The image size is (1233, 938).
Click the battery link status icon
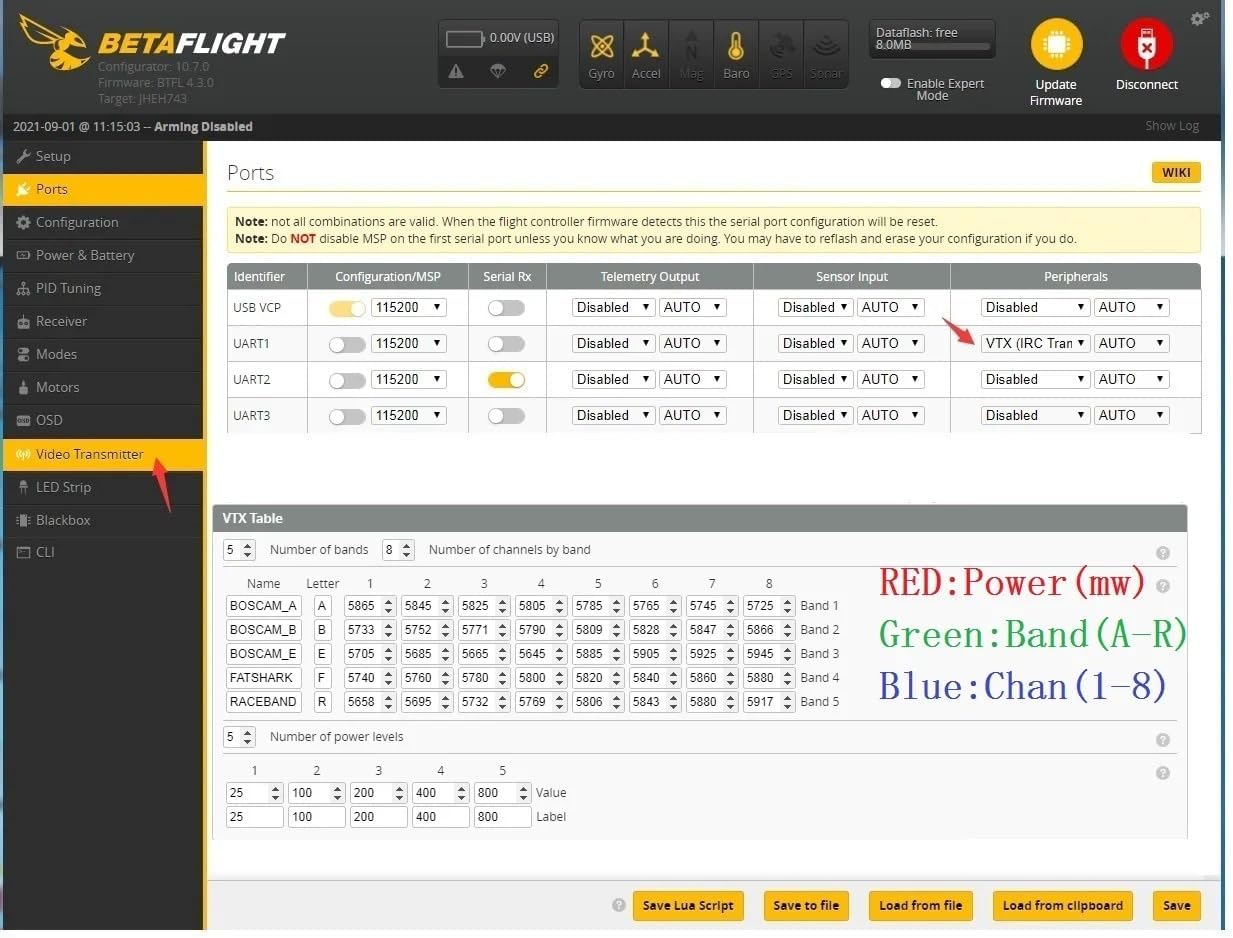click(541, 71)
